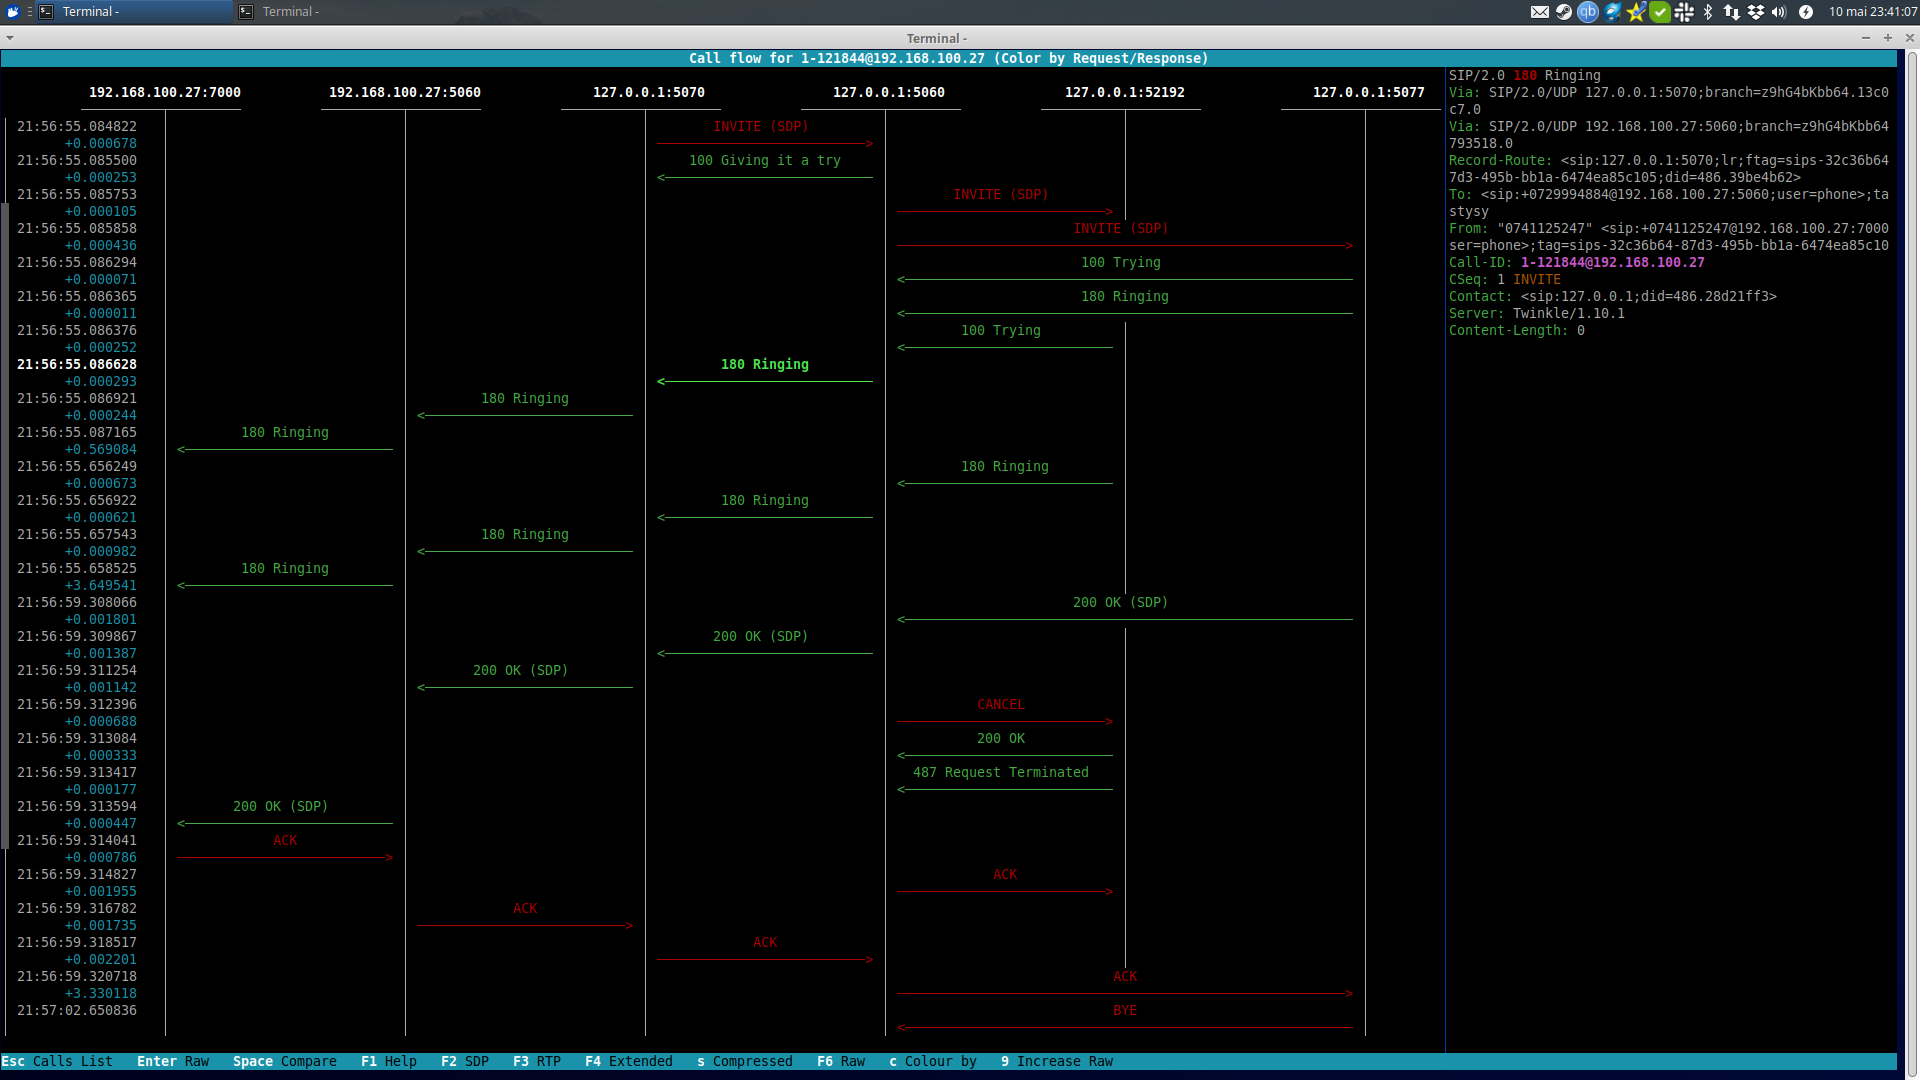Click the network up-down arrows icon
Viewport: 1920px width, 1080px height.
[x=1732, y=12]
